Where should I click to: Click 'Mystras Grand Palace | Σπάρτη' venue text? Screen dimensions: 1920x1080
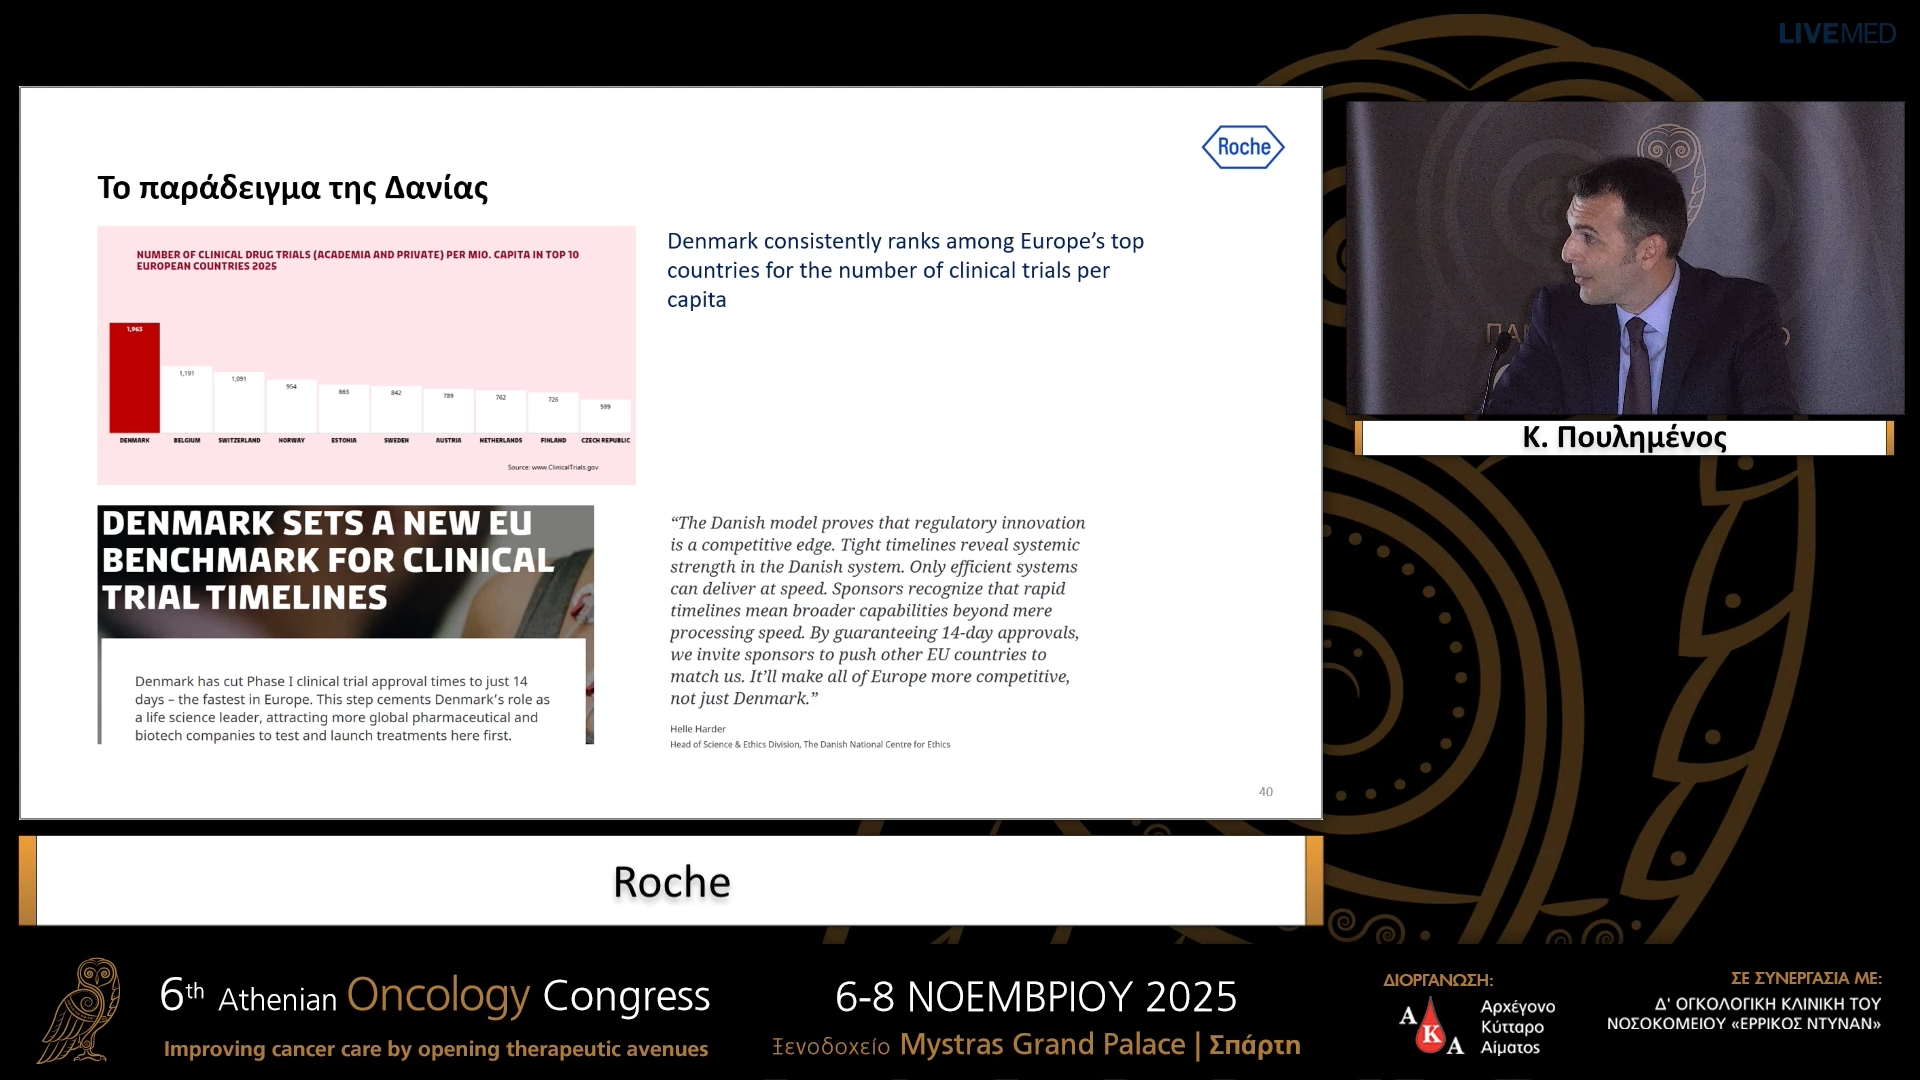coord(1100,1045)
